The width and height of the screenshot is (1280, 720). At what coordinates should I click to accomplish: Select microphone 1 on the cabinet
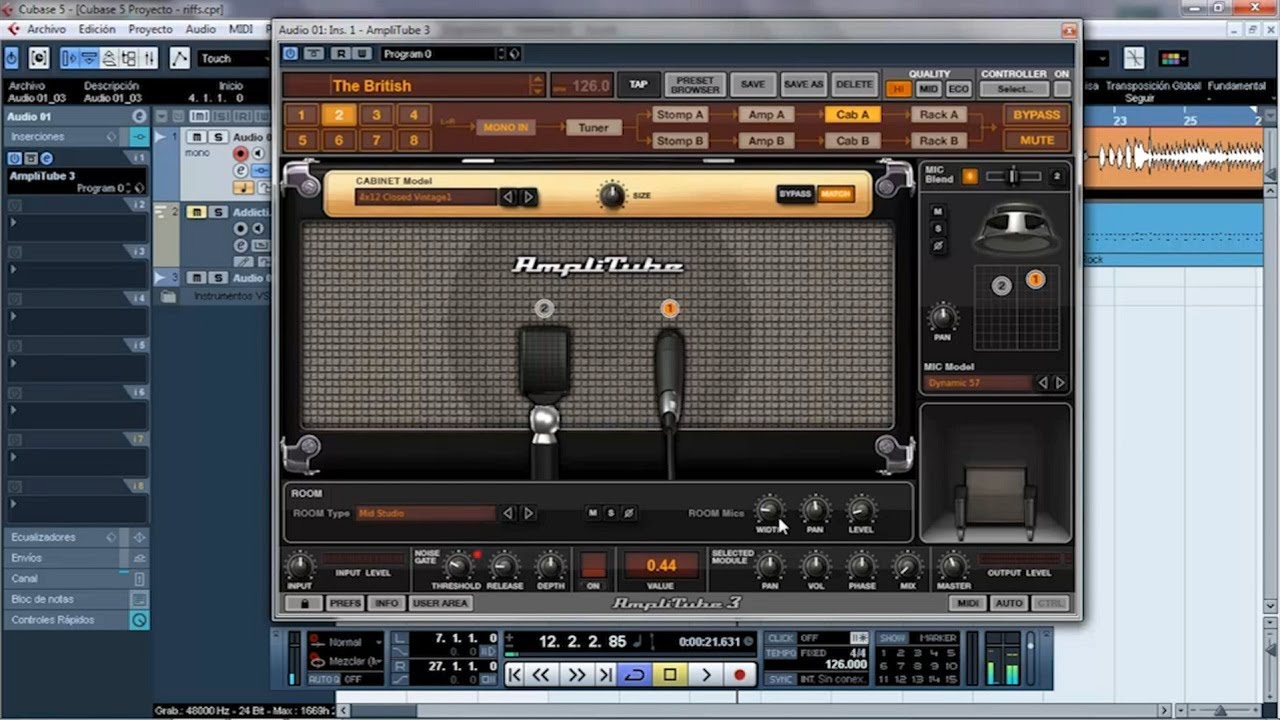click(669, 308)
